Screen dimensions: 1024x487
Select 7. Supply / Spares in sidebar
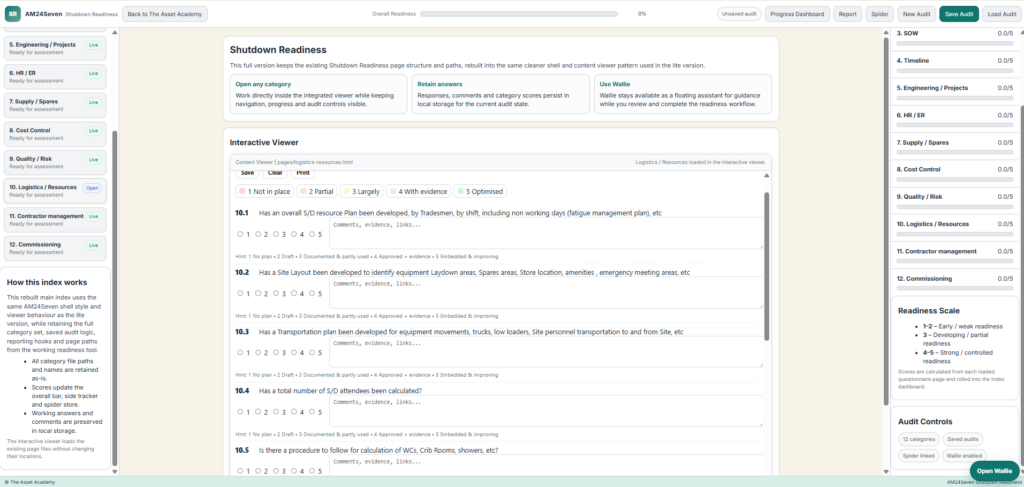(57, 105)
